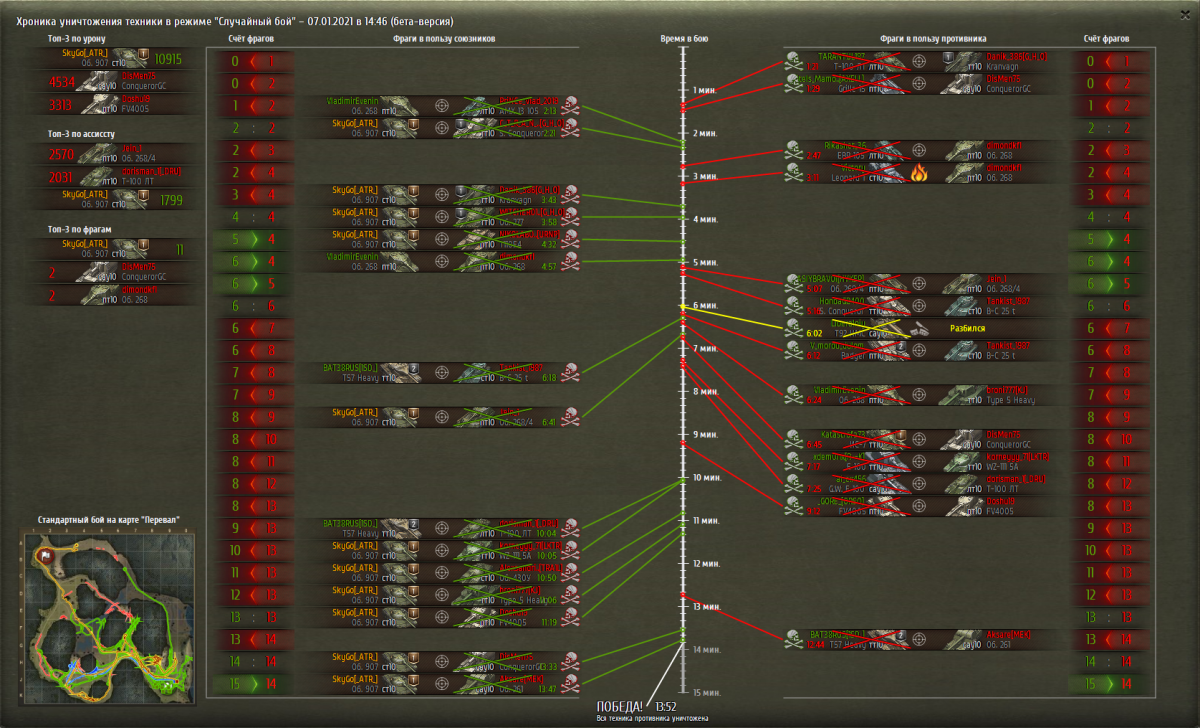Click the "15 мин." mark on the timeline
1200x728 pixels.
[708, 694]
